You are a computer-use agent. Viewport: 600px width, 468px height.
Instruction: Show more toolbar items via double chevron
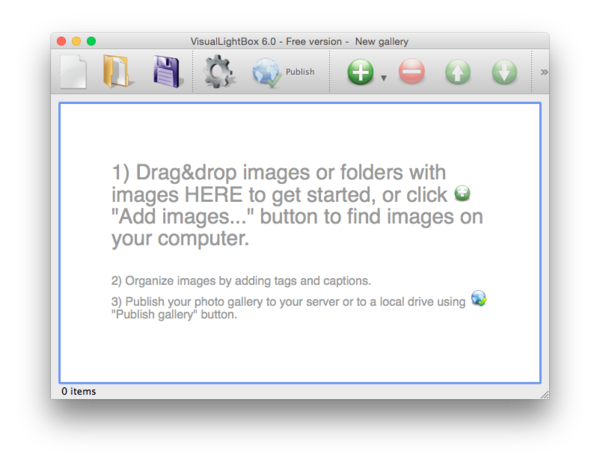pyautogui.click(x=544, y=72)
